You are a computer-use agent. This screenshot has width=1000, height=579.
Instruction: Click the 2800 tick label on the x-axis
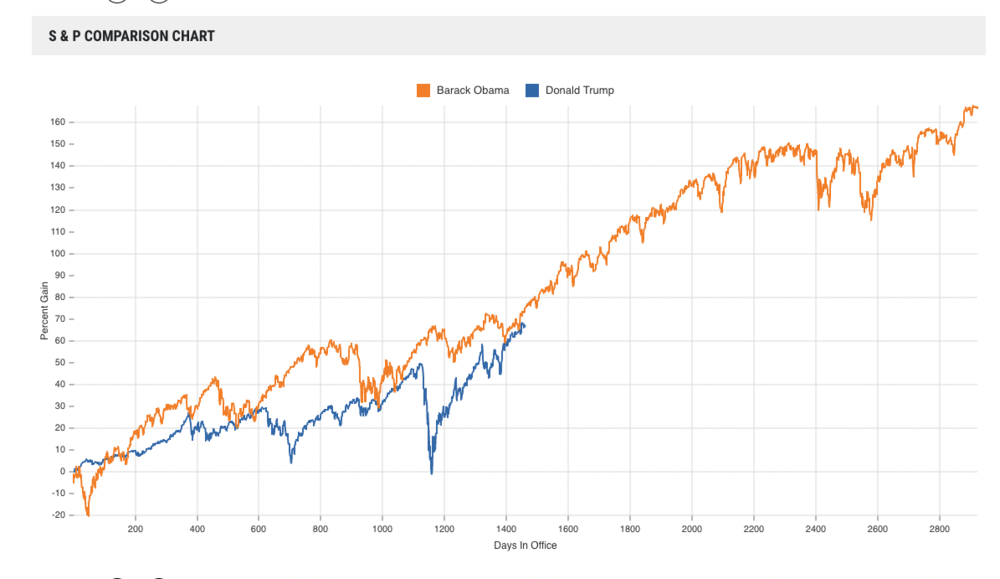tap(939, 528)
